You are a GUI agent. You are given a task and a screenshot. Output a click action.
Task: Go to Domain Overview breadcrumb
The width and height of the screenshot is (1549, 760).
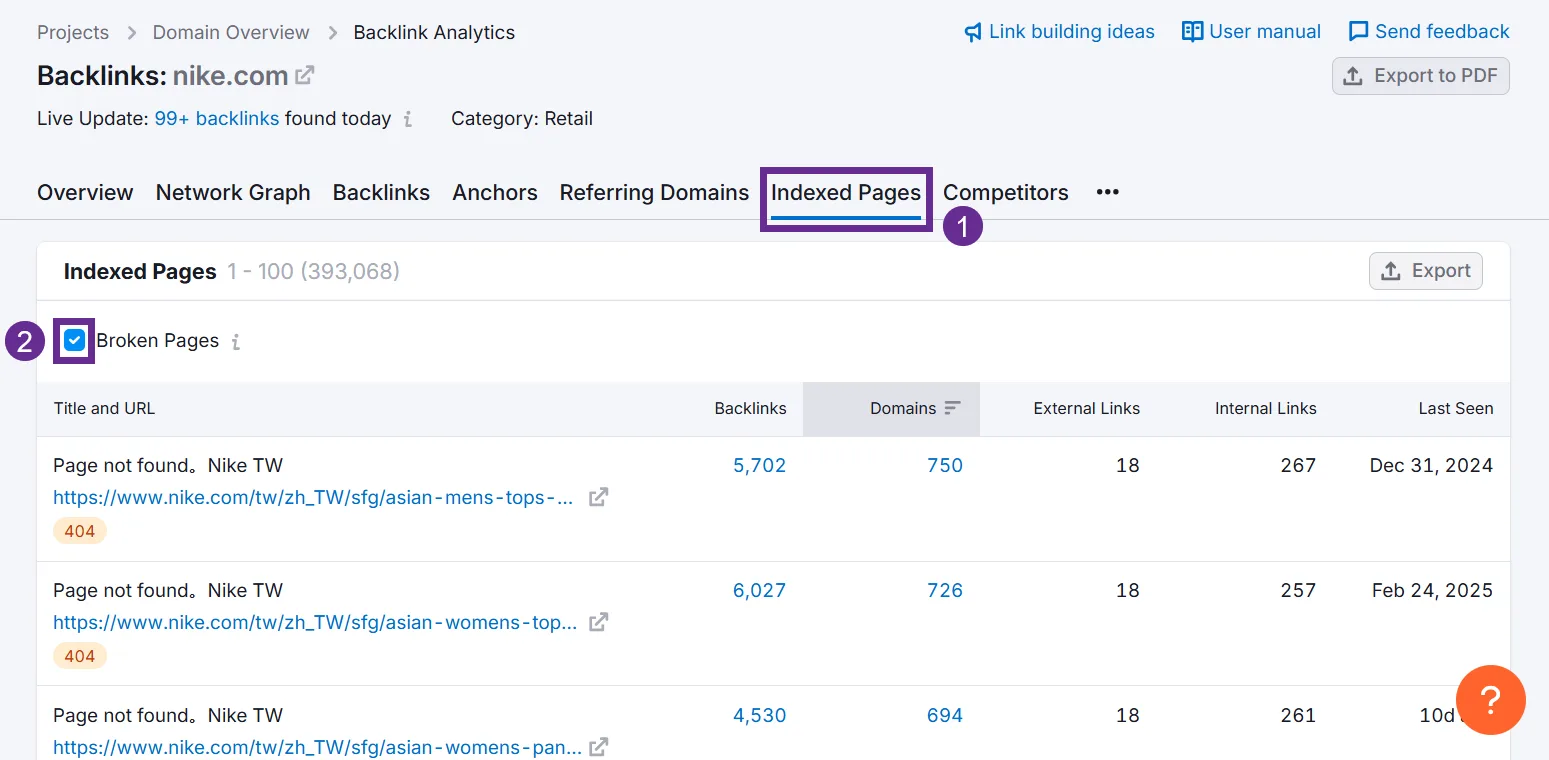click(231, 32)
